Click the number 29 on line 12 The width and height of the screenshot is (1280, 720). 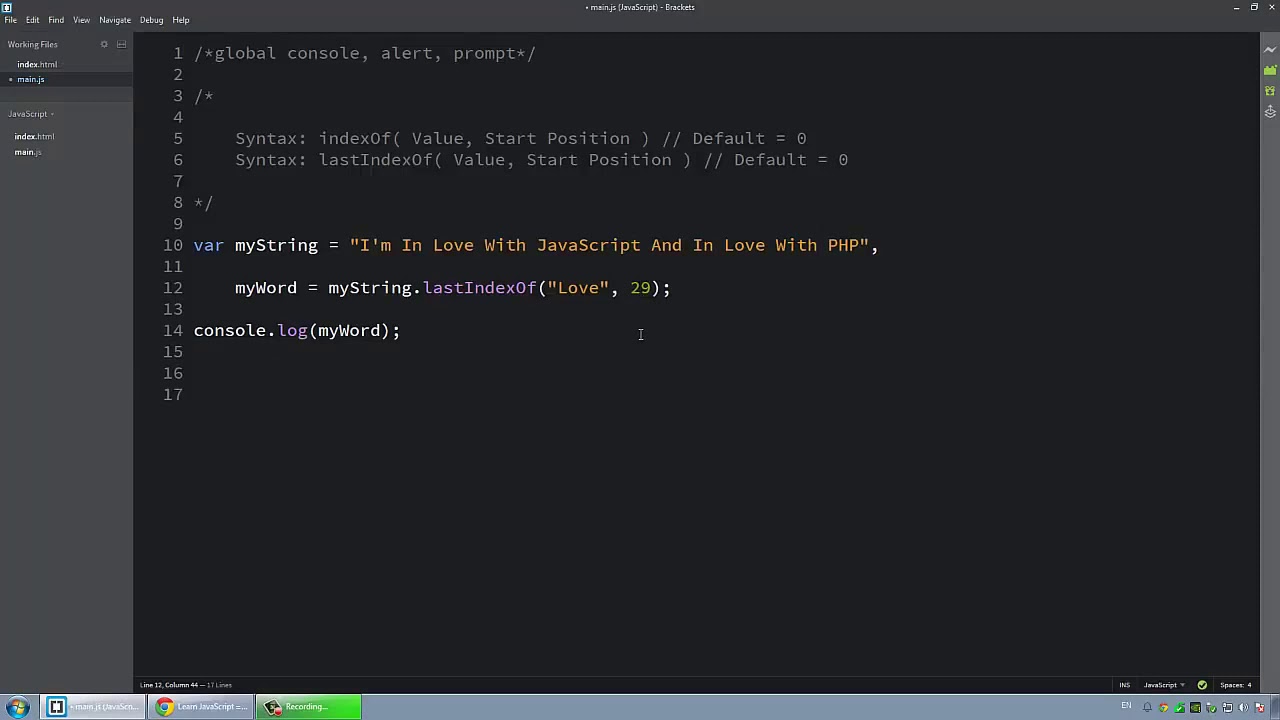click(x=640, y=288)
